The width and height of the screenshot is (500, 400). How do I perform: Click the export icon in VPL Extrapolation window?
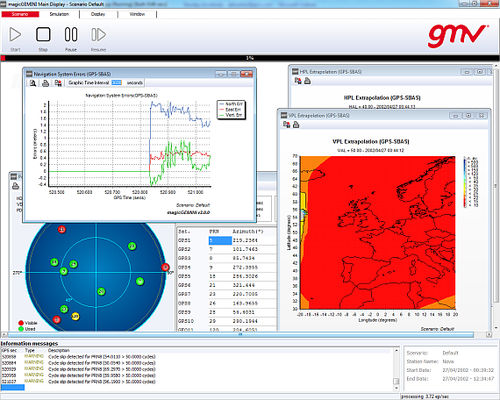pos(286,124)
